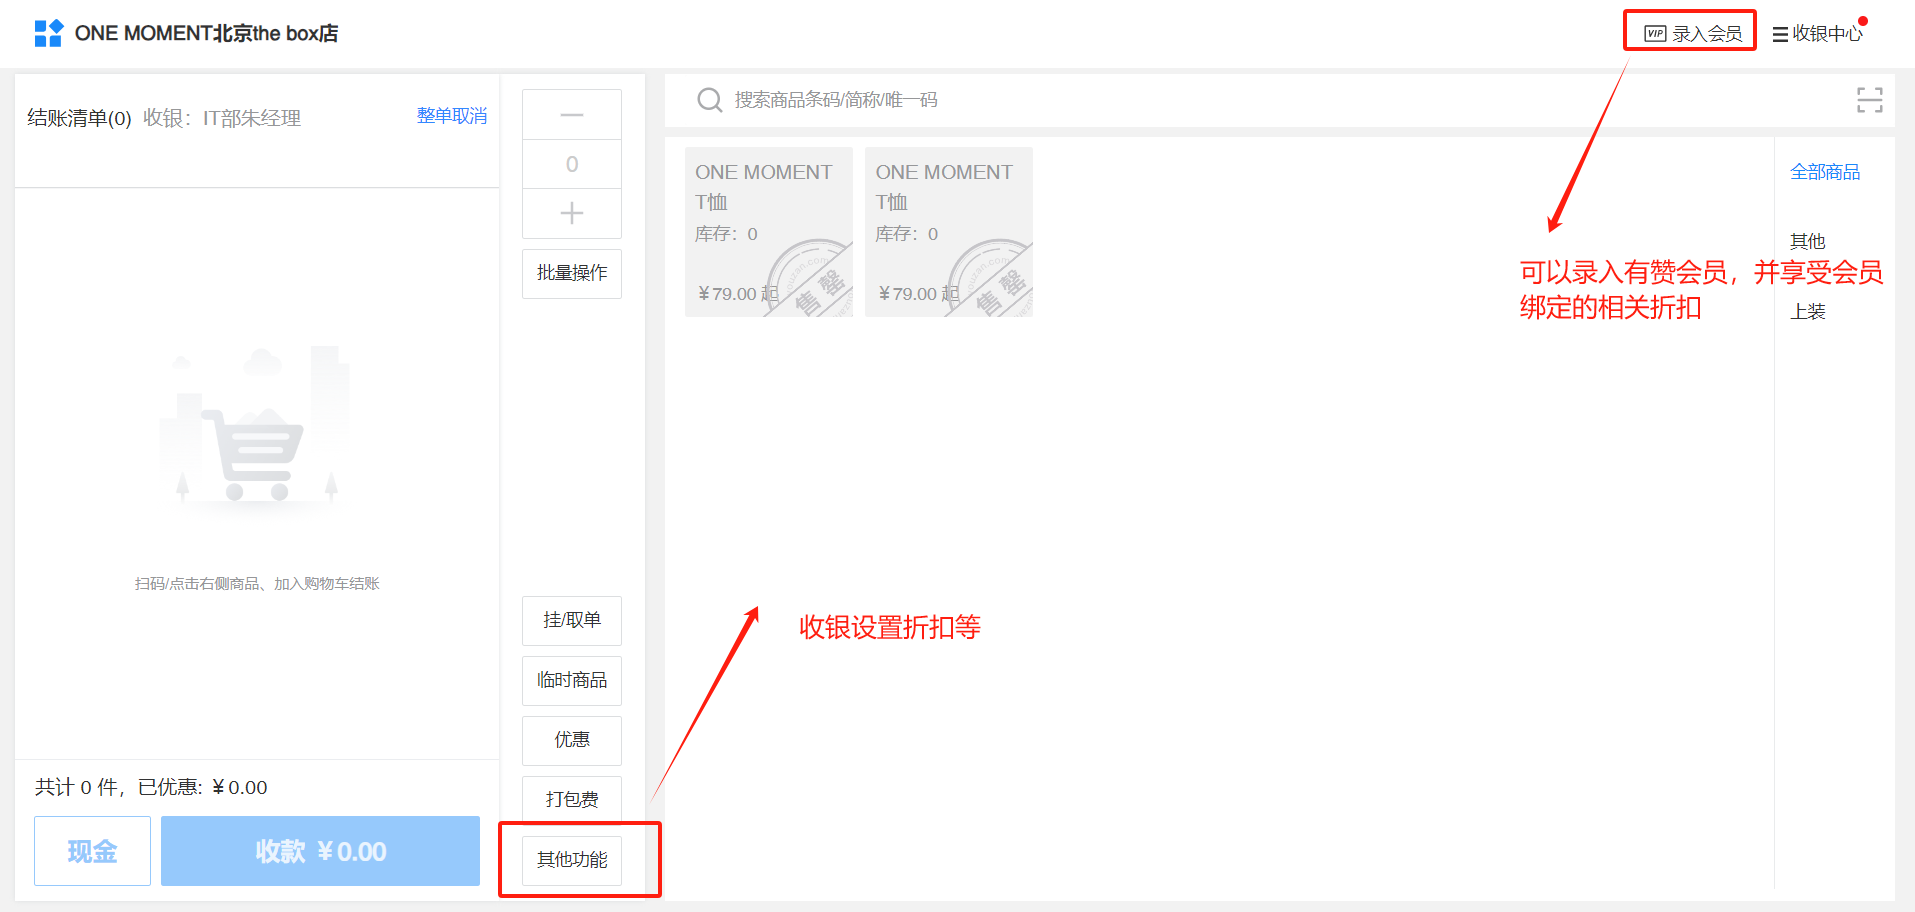Image resolution: width=1915 pixels, height=912 pixels.
Task: Click the barcode scan icon in search bar
Action: [1869, 100]
